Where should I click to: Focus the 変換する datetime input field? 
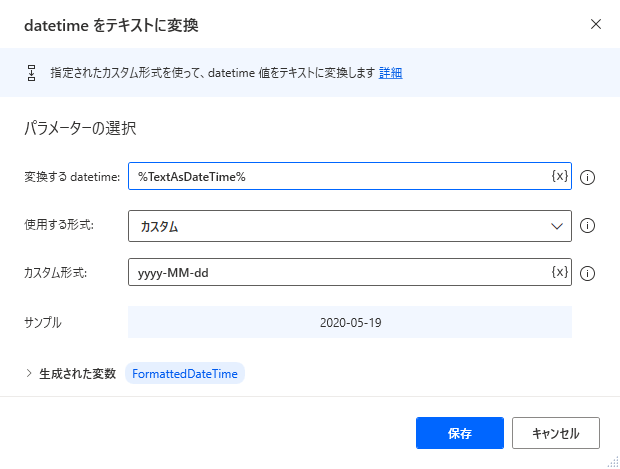point(340,177)
